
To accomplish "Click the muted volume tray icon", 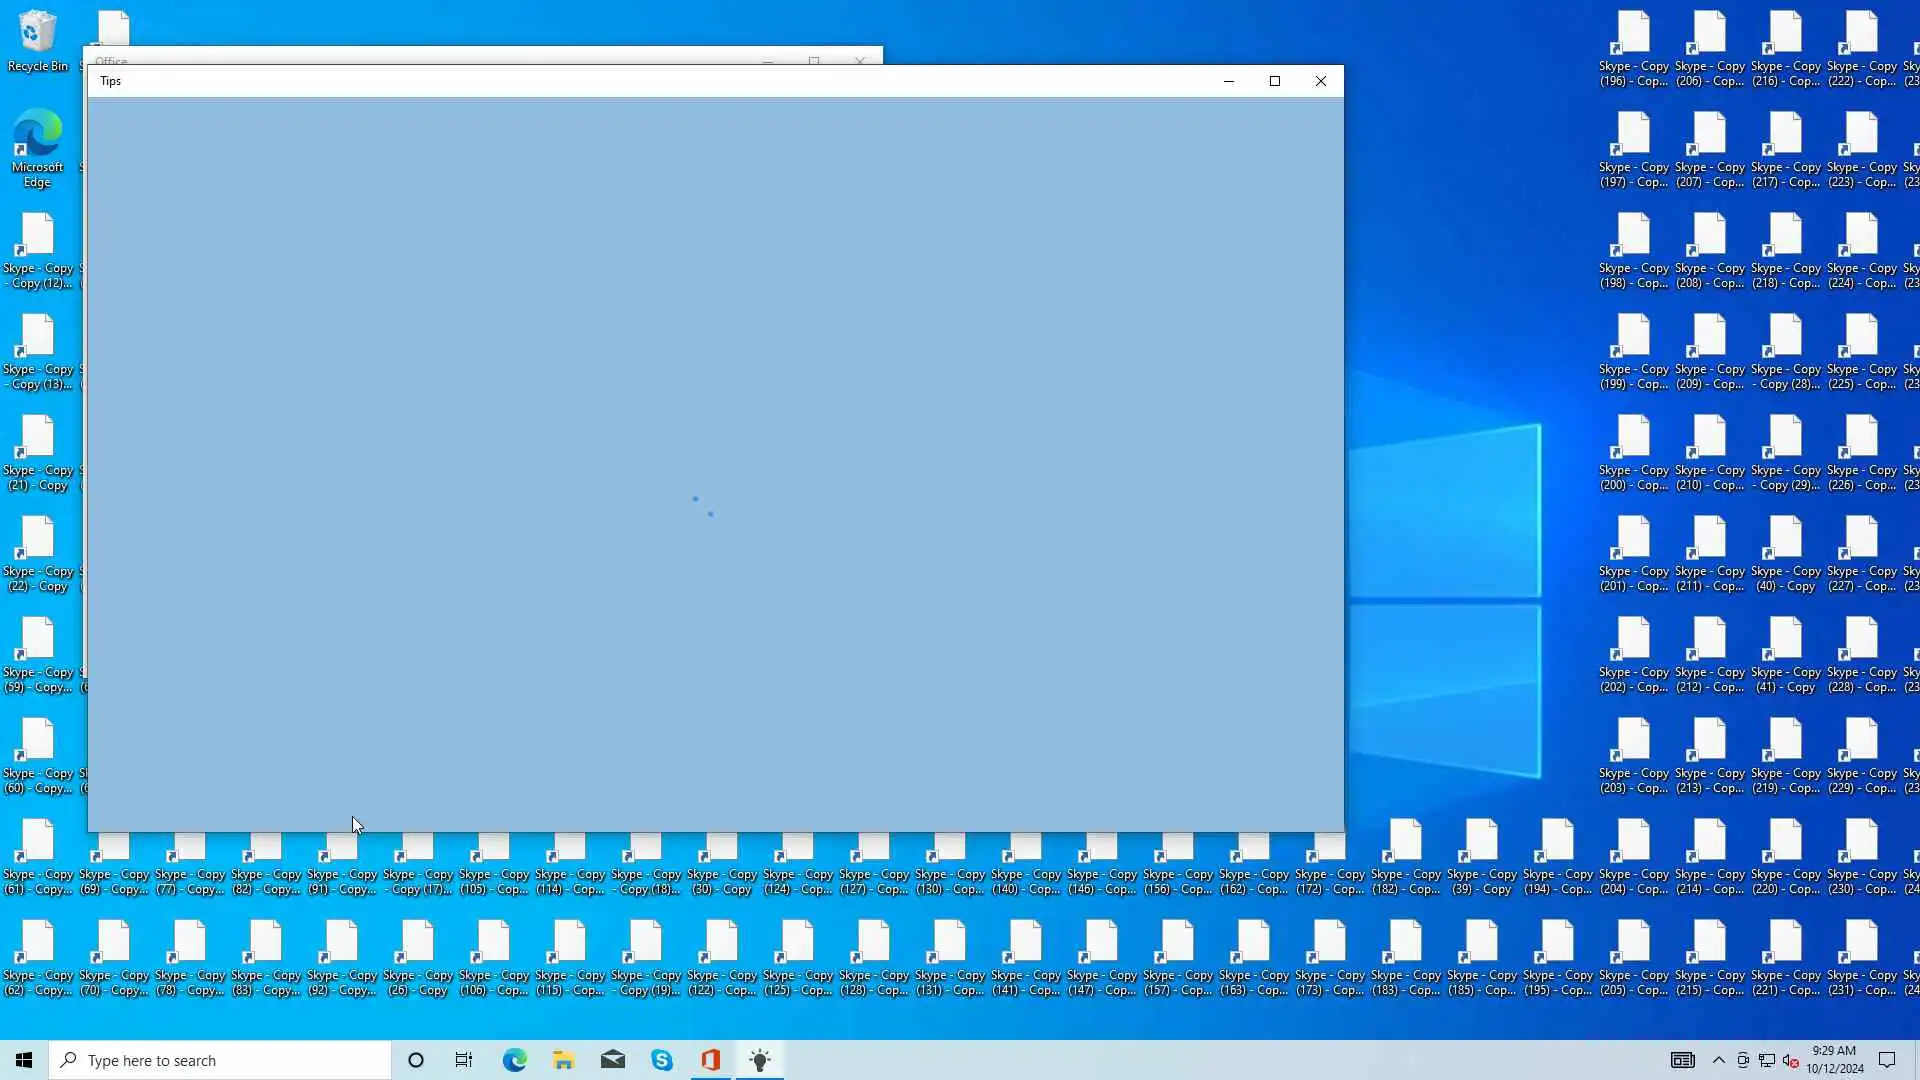I will (x=1791, y=1060).
